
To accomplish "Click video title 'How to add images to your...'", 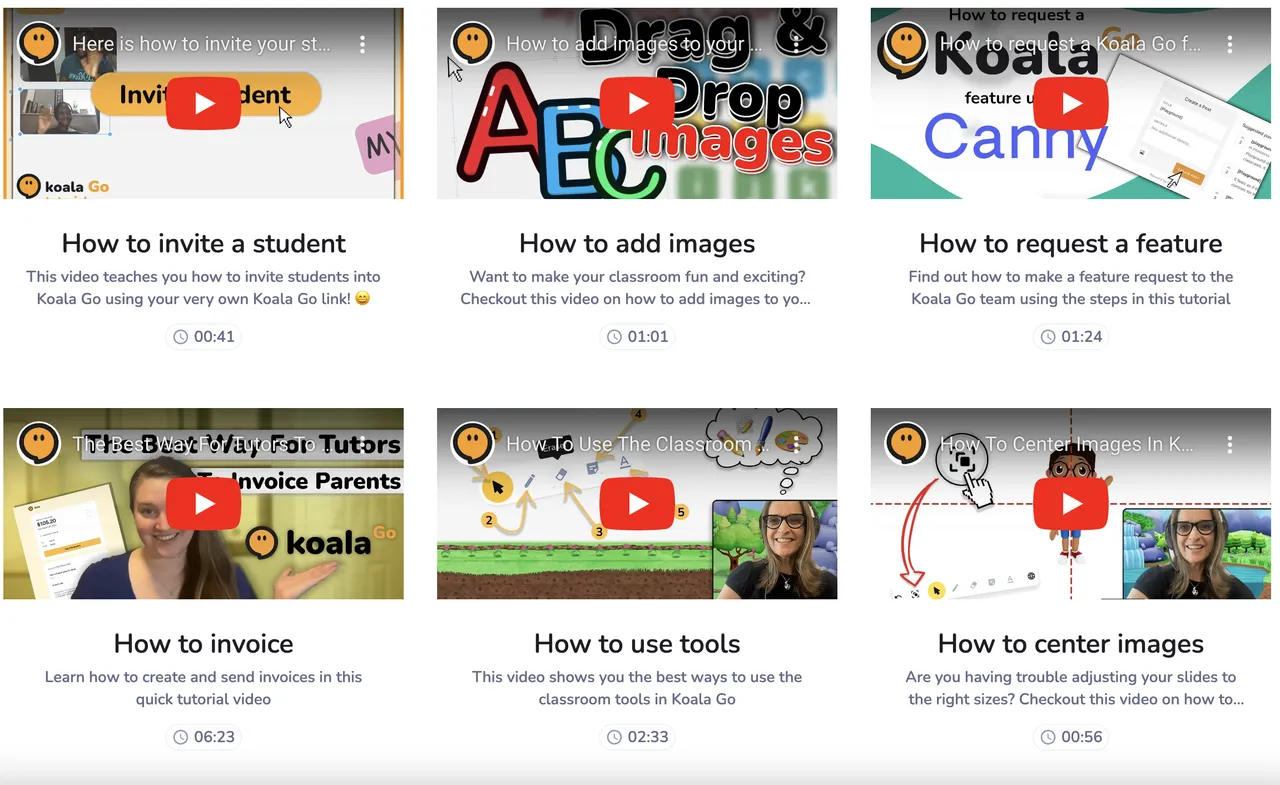I will coord(634,44).
